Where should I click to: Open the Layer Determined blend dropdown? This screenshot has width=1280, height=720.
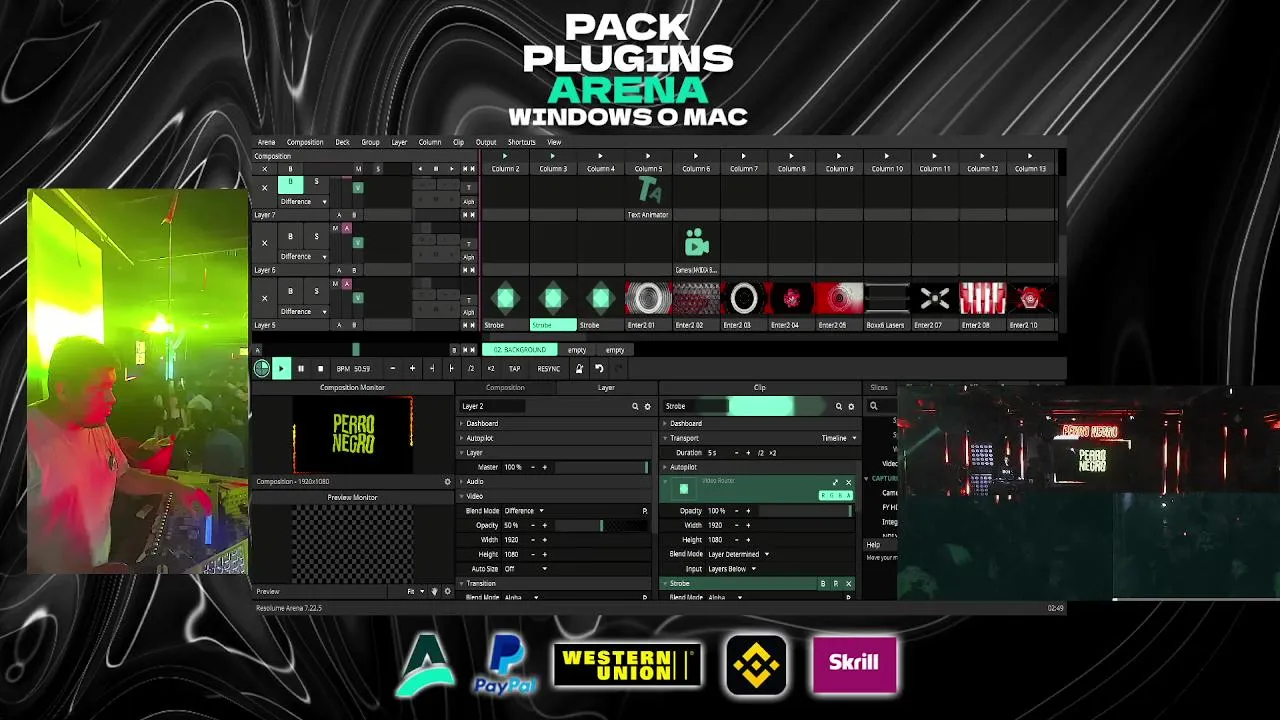point(738,554)
